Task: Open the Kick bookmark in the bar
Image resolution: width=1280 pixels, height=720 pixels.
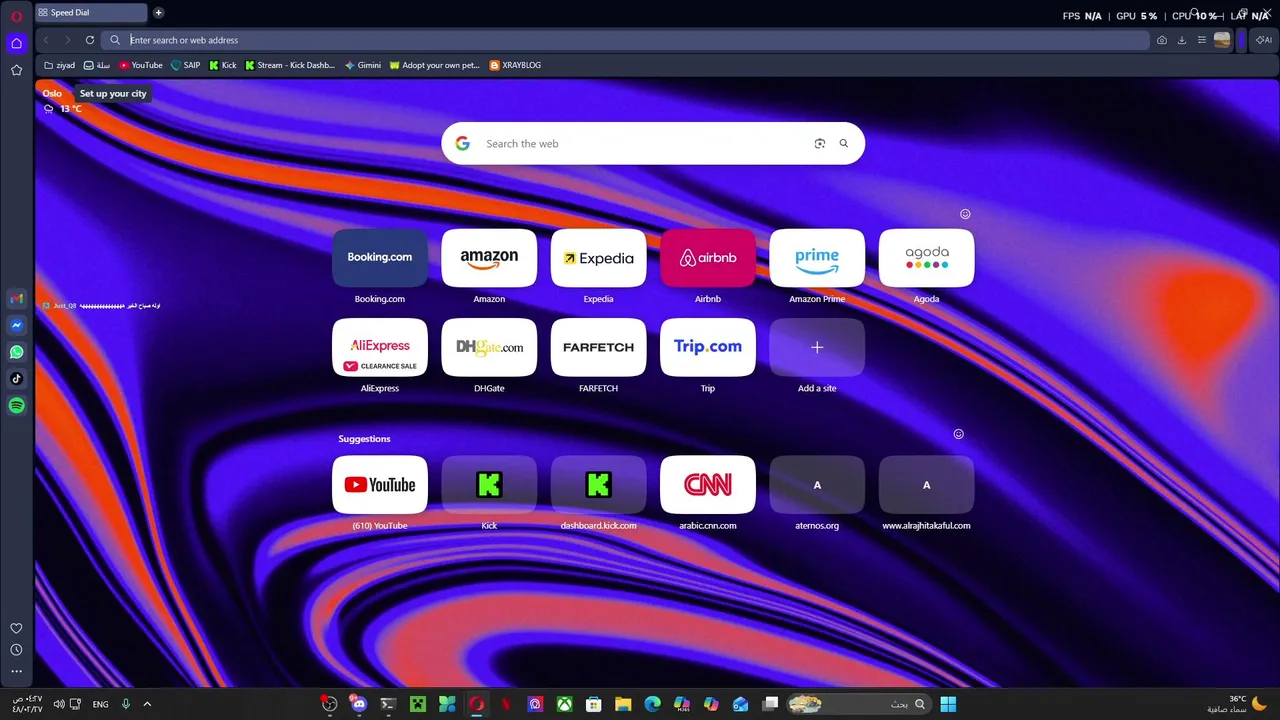Action: pos(223,65)
